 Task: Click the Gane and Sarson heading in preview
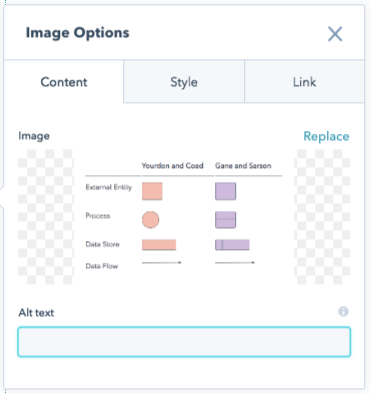243,166
